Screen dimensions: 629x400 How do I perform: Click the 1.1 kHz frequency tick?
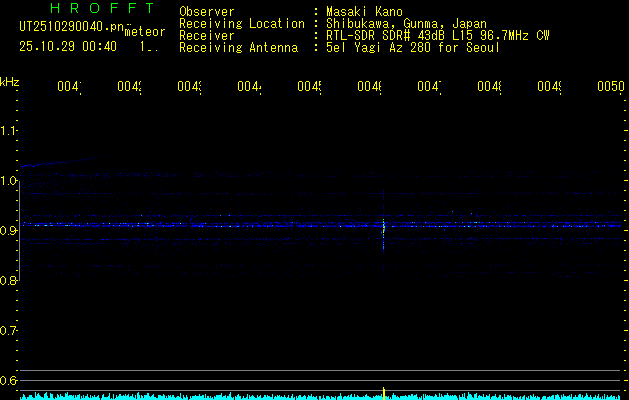tap(9, 131)
